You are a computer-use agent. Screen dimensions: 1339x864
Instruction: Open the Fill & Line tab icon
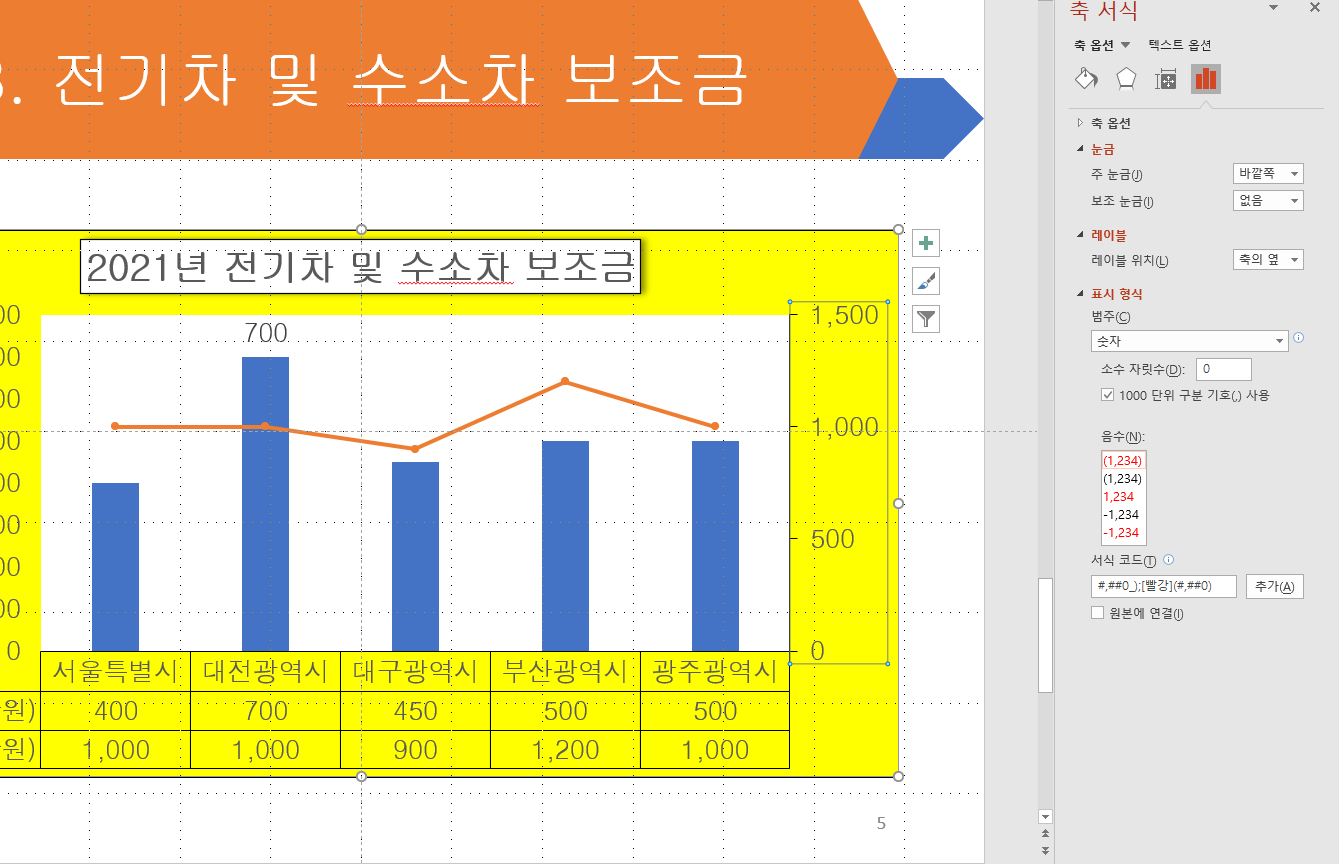[x=1087, y=79]
